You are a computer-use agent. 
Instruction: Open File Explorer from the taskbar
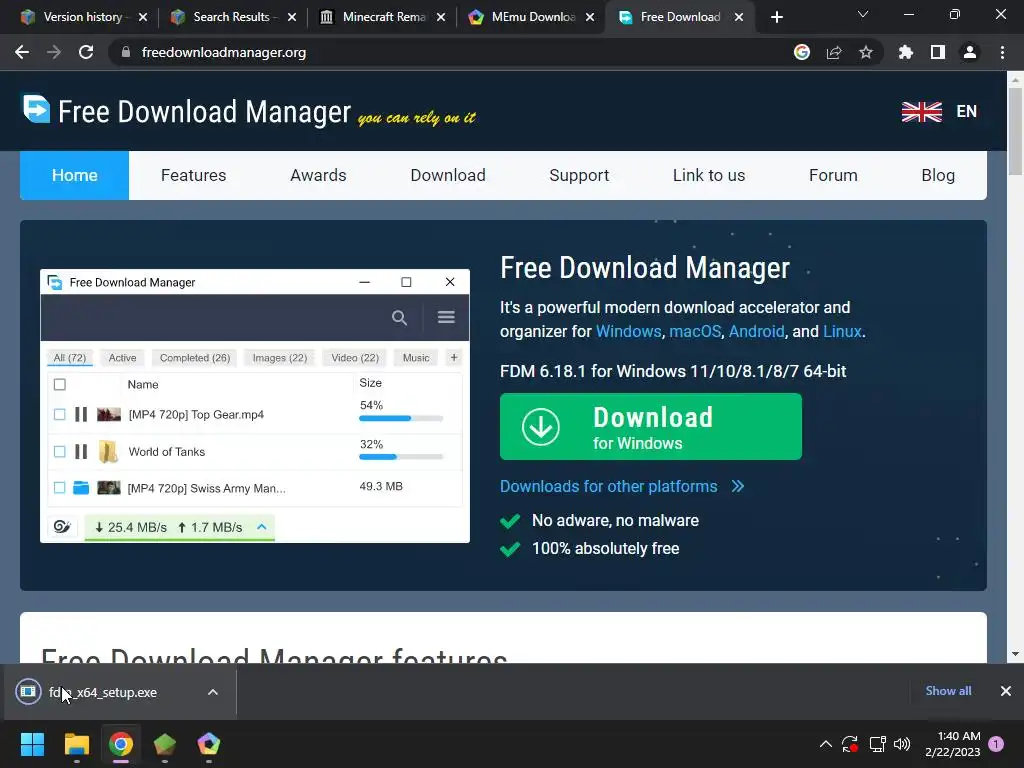point(76,744)
